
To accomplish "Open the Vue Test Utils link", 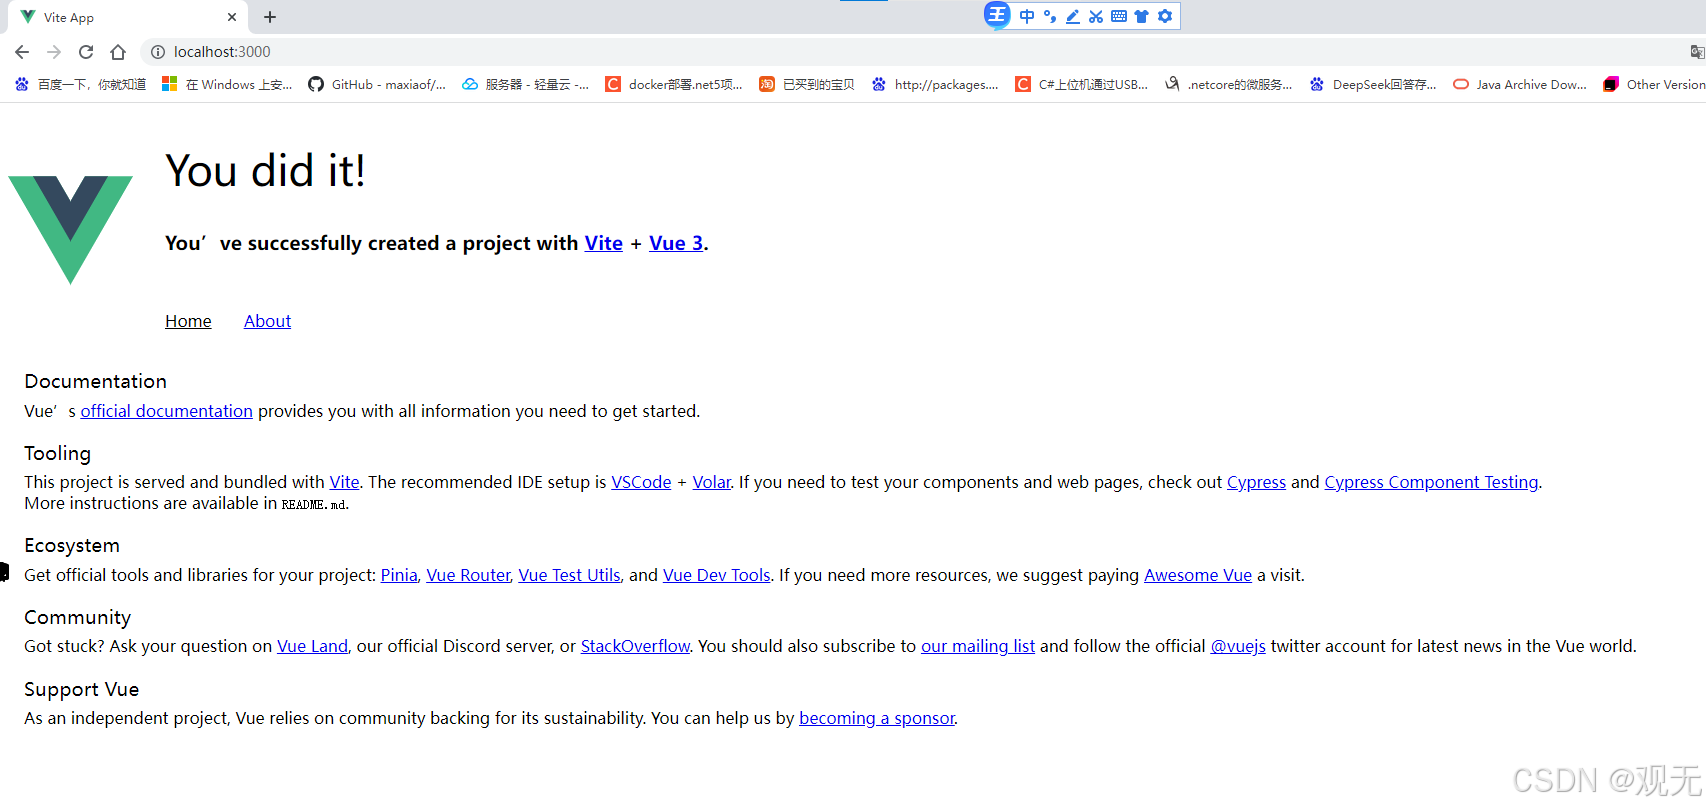I will [x=569, y=575].
